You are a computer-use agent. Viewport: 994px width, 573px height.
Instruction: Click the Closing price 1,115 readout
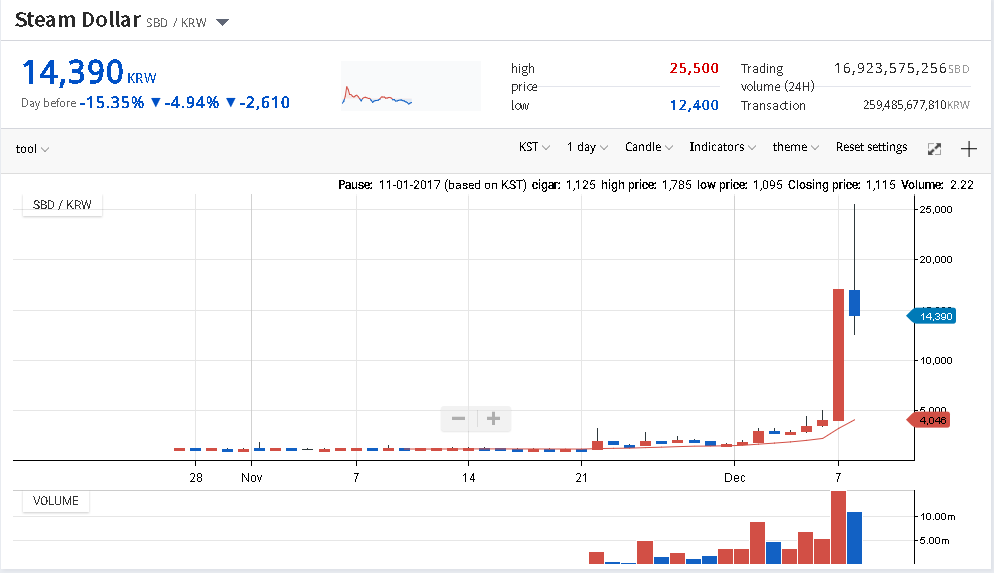[x=841, y=185]
